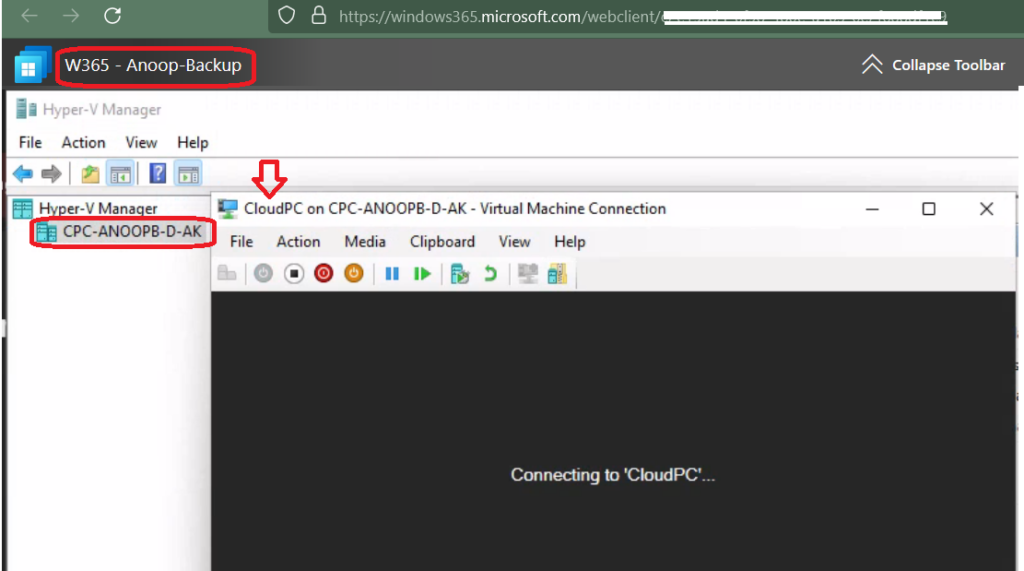Click the padlock site security icon
This screenshot has height=571, width=1024.
point(318,15)
